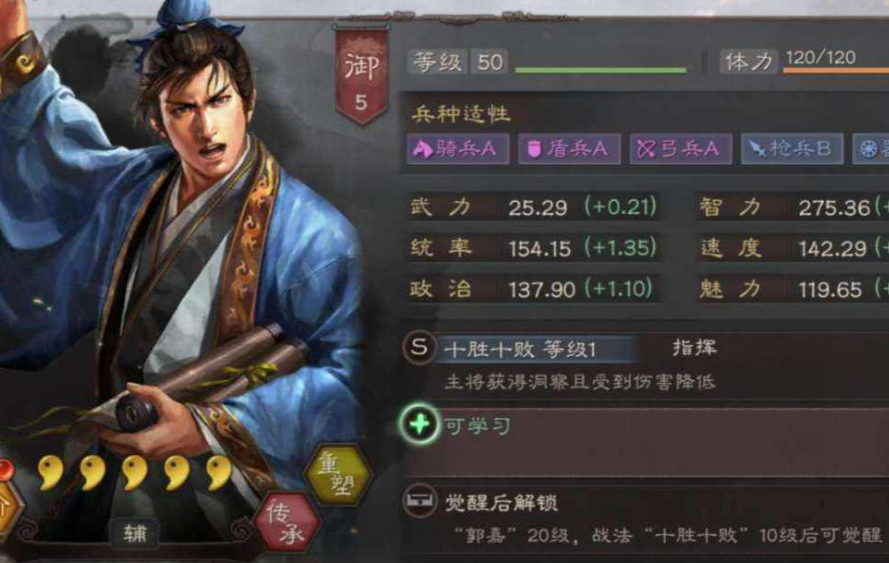Click the 可学习 empty skill slot
Image resolution: width=889 pixels, height=563 pixels.
point(645,442)
